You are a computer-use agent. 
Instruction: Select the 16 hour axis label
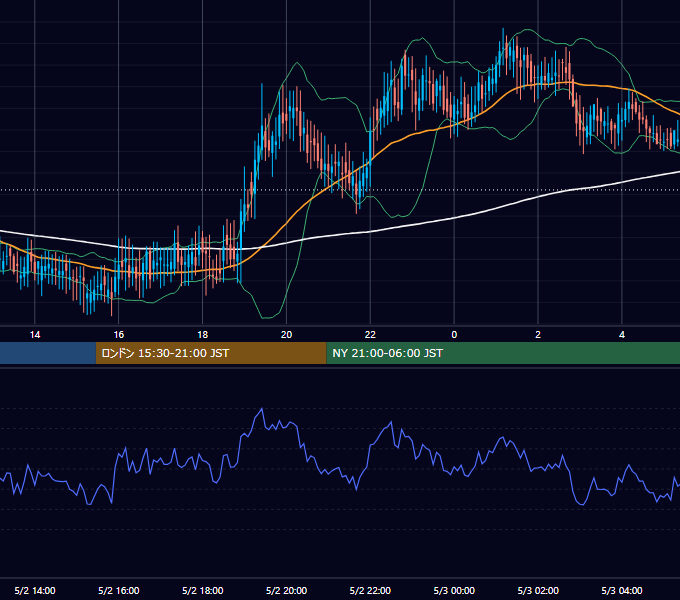119,335
